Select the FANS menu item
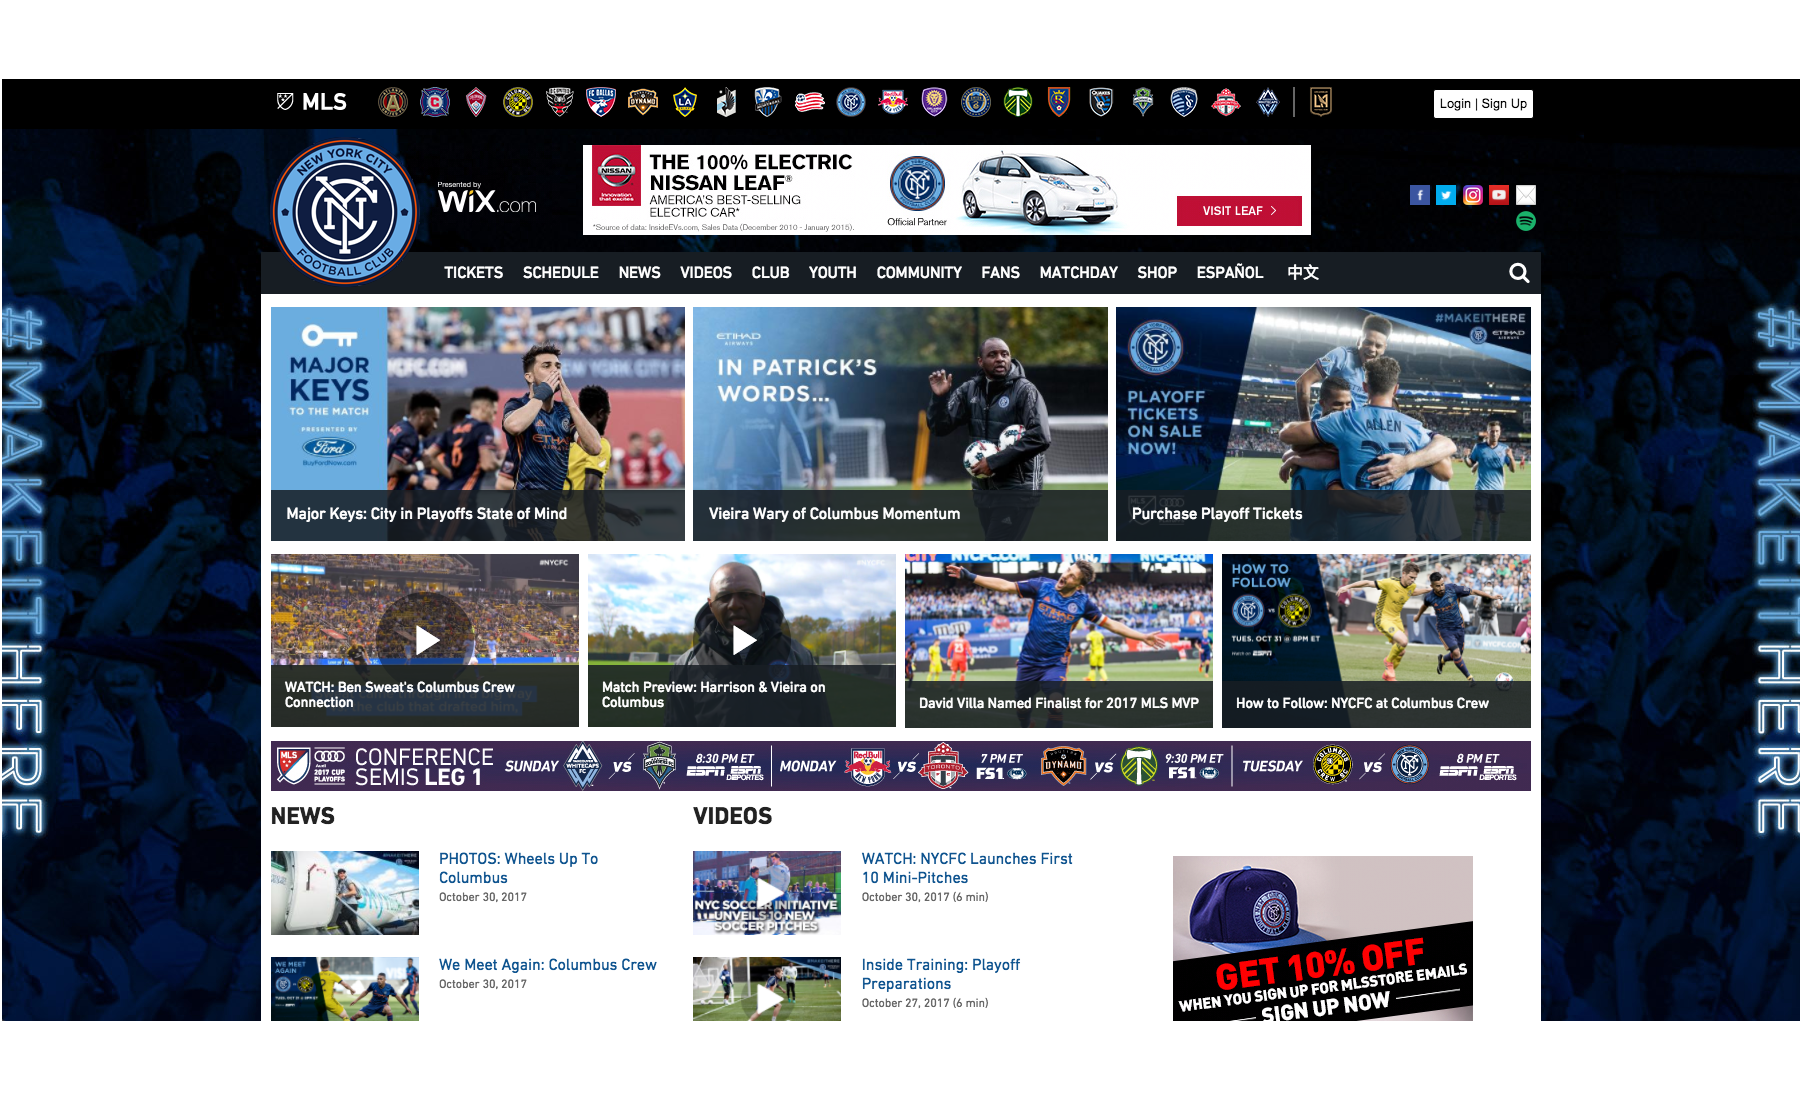 click(x=1001, y=272)
